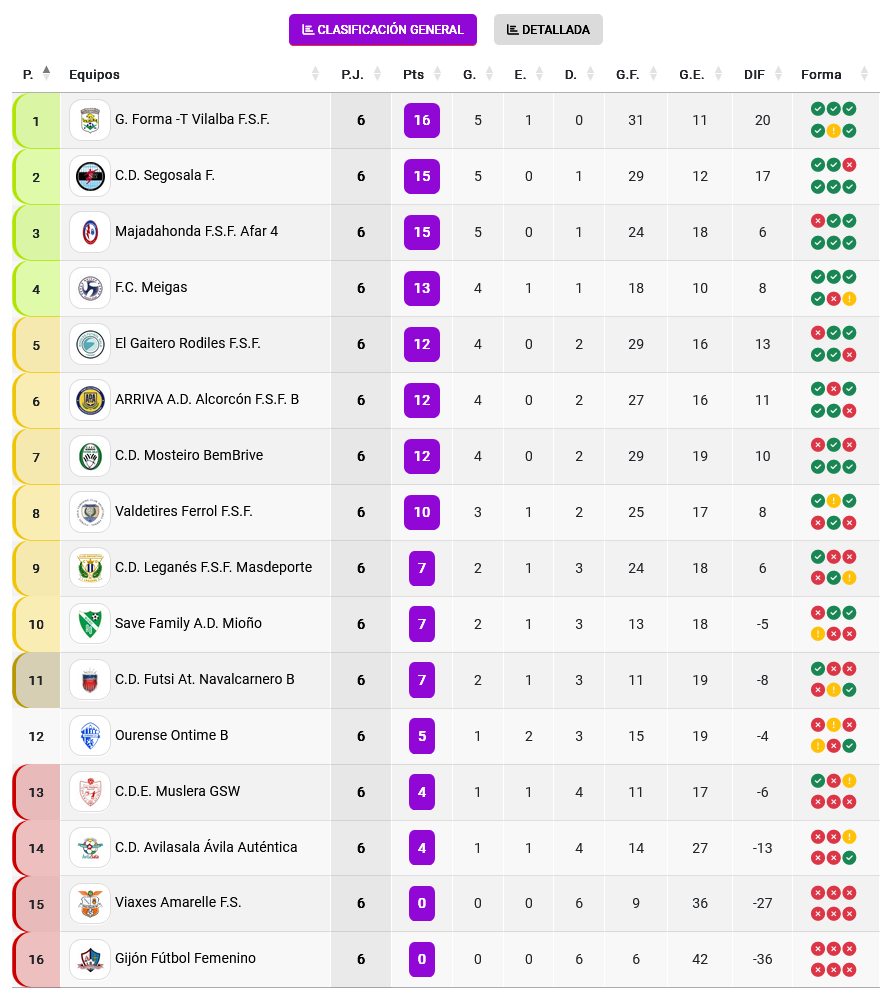Click the G. Forma -T Vilalba team crest
The image size is (883, 998).
coord(90,120)
